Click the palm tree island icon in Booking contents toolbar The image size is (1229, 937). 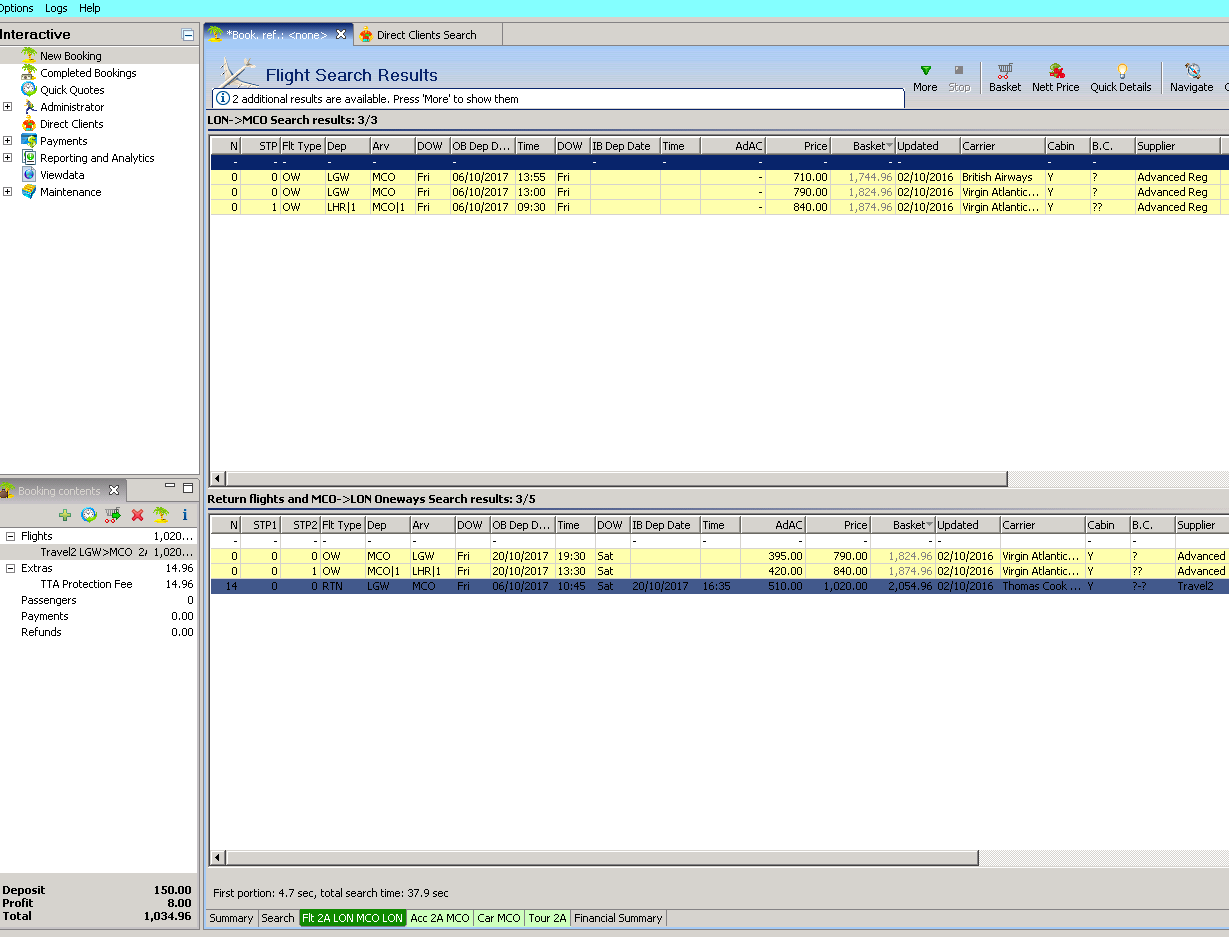(x=161, y=515)
